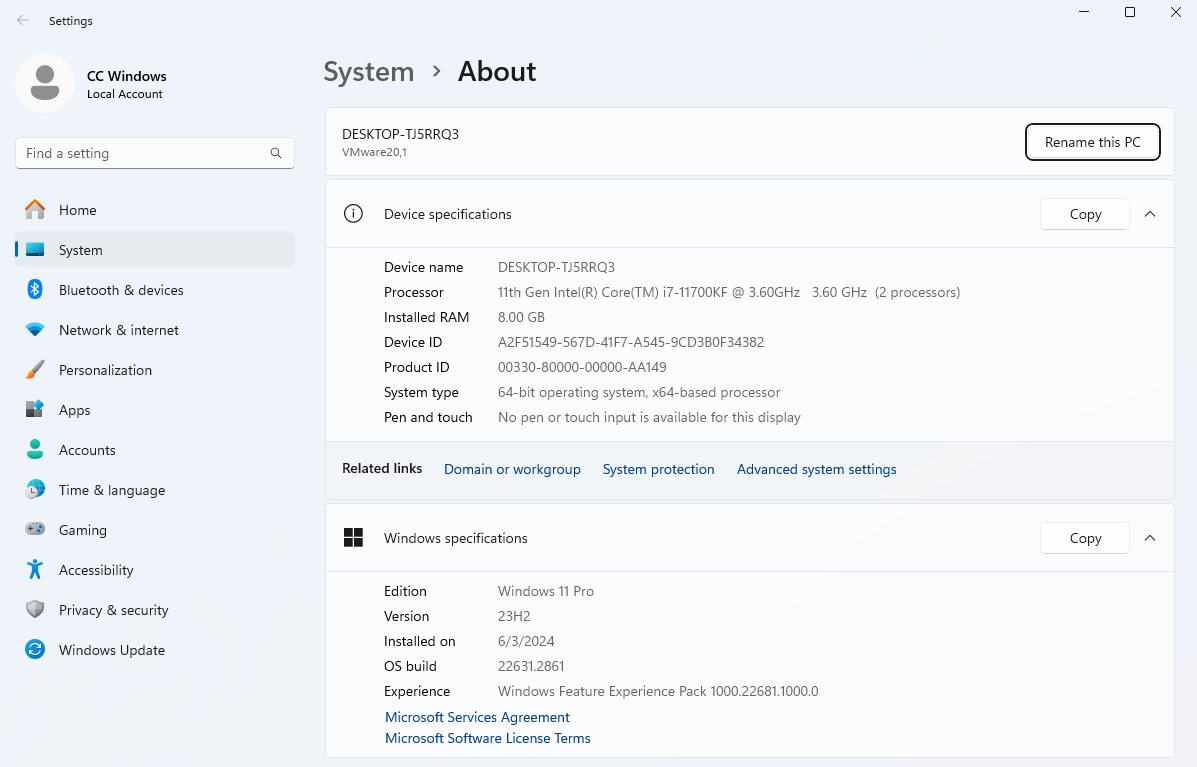Open Personalization settings
Viewport: 1197px width, 767px height.
click(155, 370)
